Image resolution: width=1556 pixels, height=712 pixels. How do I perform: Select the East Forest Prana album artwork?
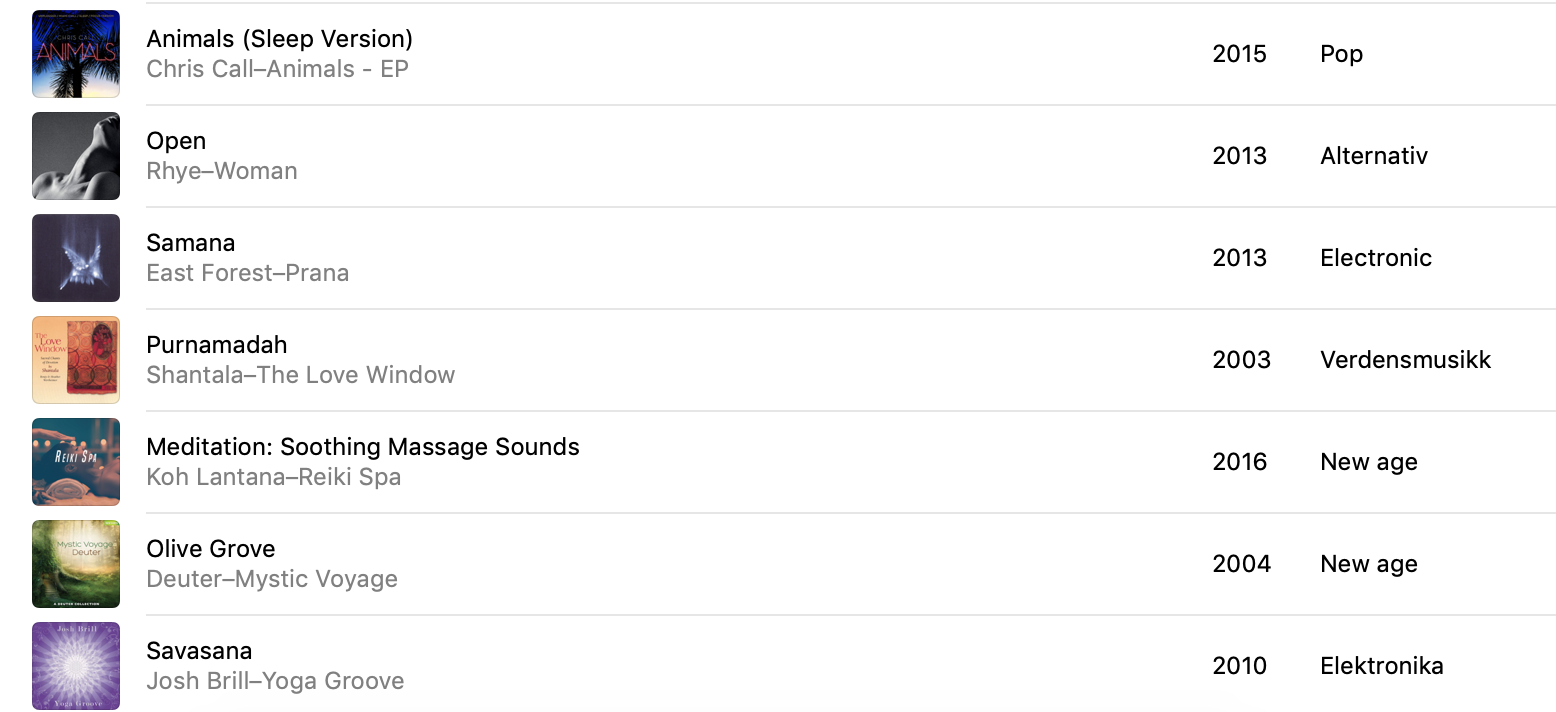tap(76, 258)
